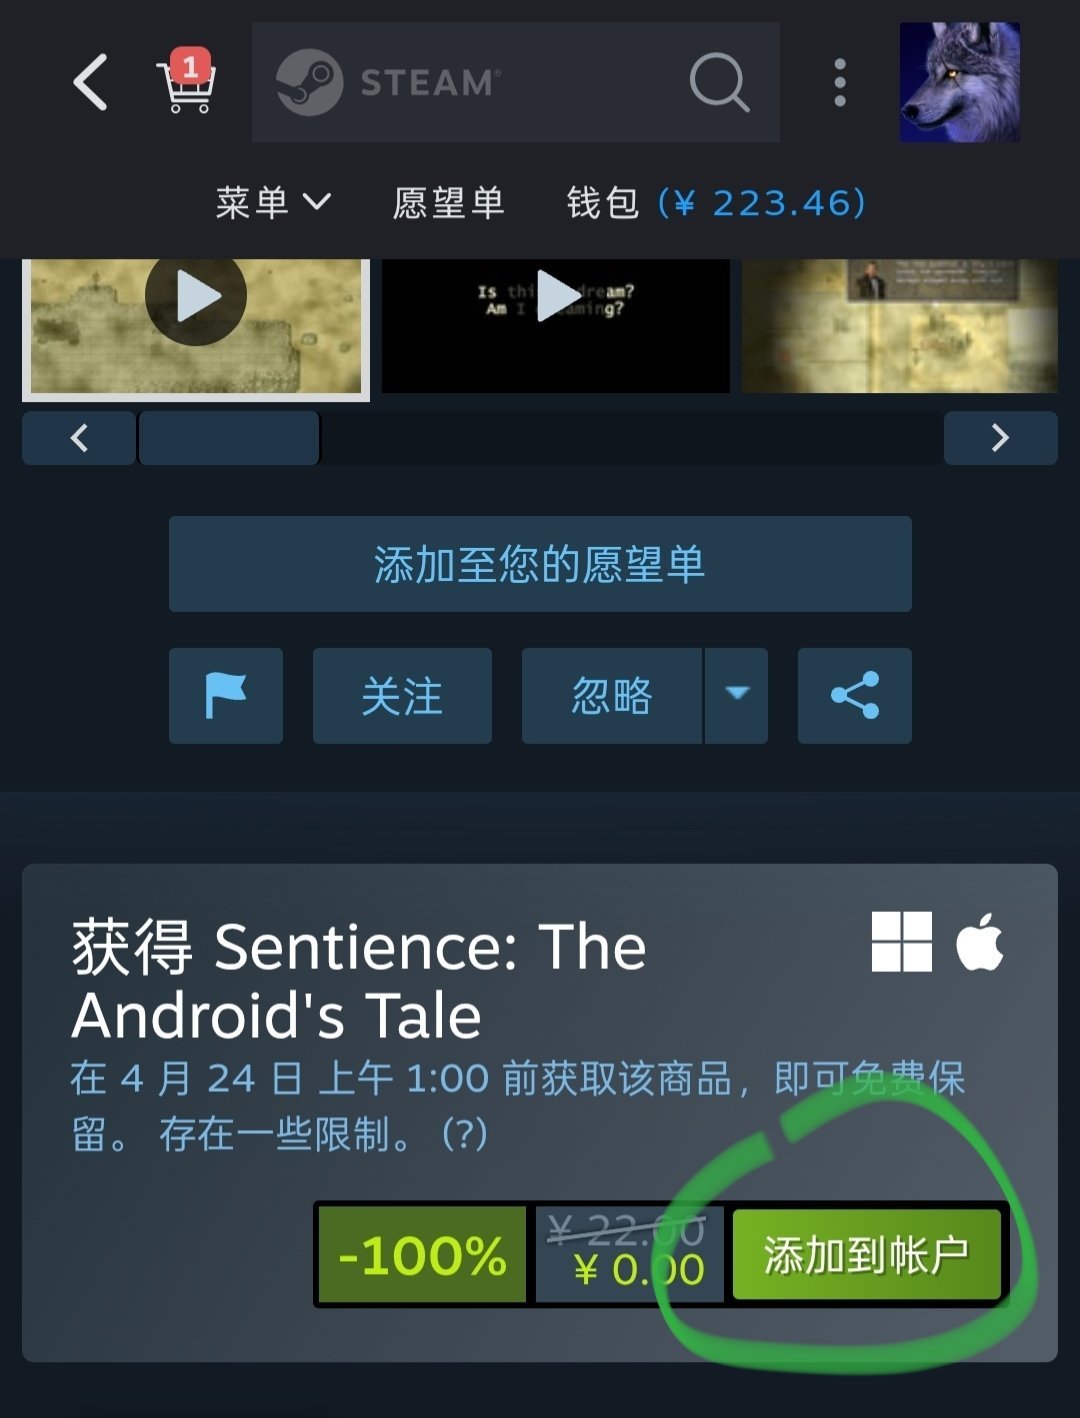Click the flag report icon button
1080x1418 pixels.
[x=226, y=695]
